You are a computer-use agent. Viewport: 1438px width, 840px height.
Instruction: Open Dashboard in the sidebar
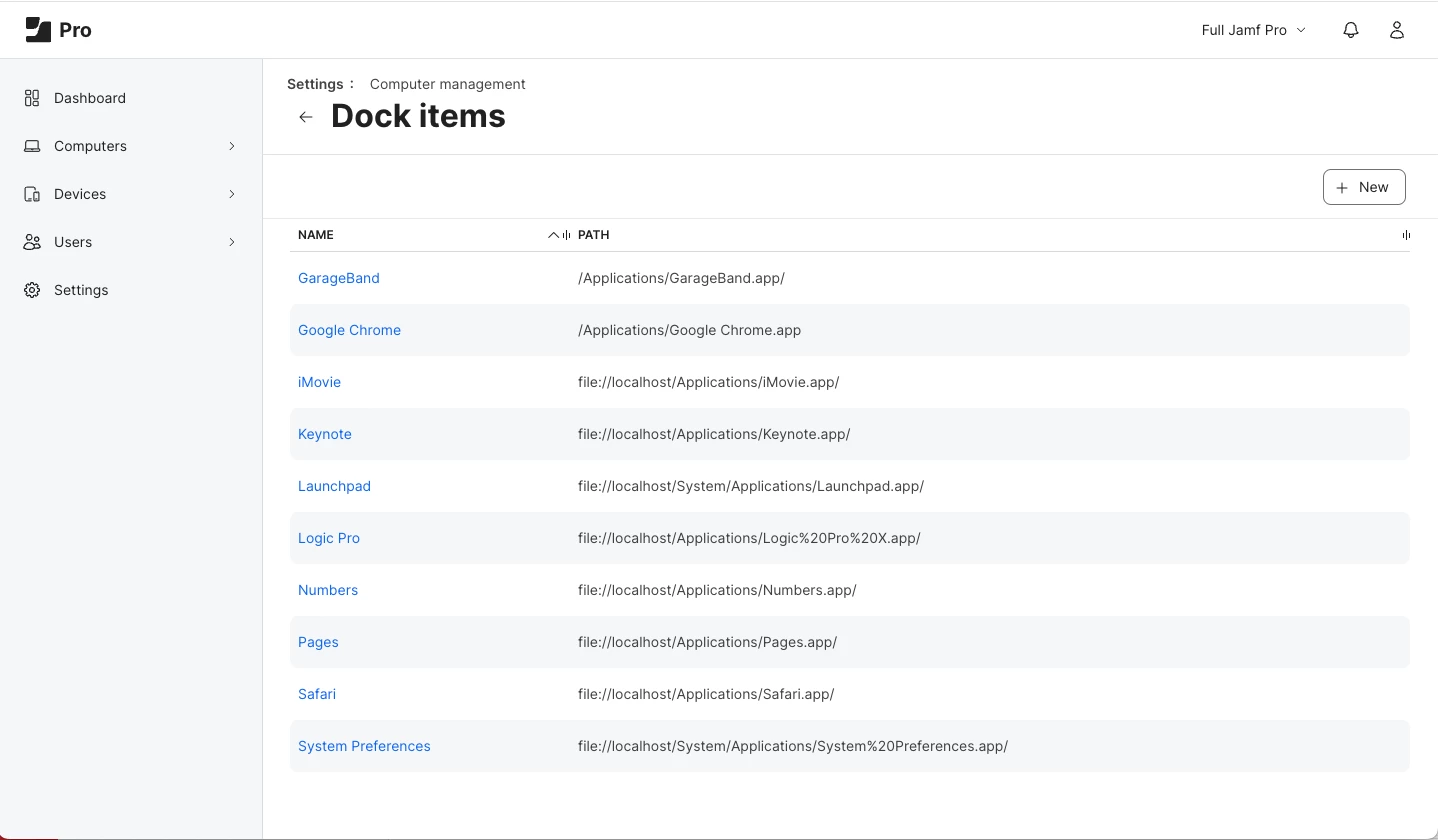click(90, 98)
